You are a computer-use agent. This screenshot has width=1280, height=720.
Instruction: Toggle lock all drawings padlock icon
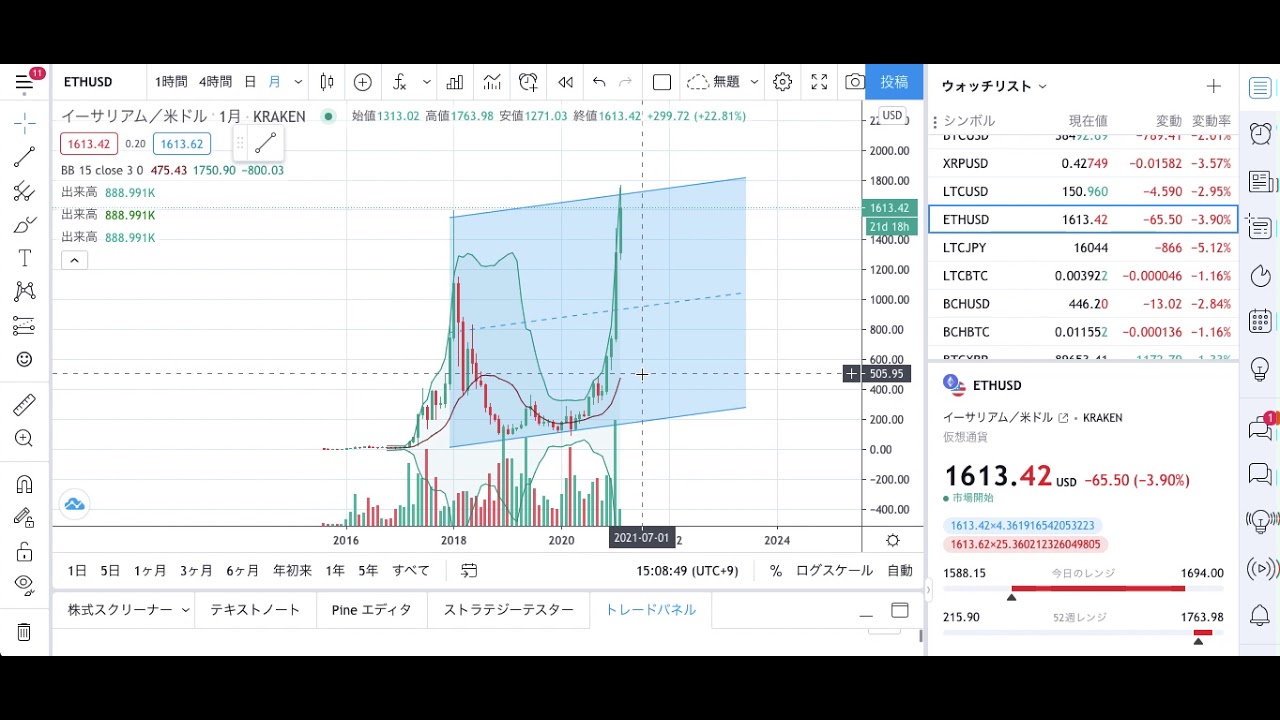[x=24, y=551]
